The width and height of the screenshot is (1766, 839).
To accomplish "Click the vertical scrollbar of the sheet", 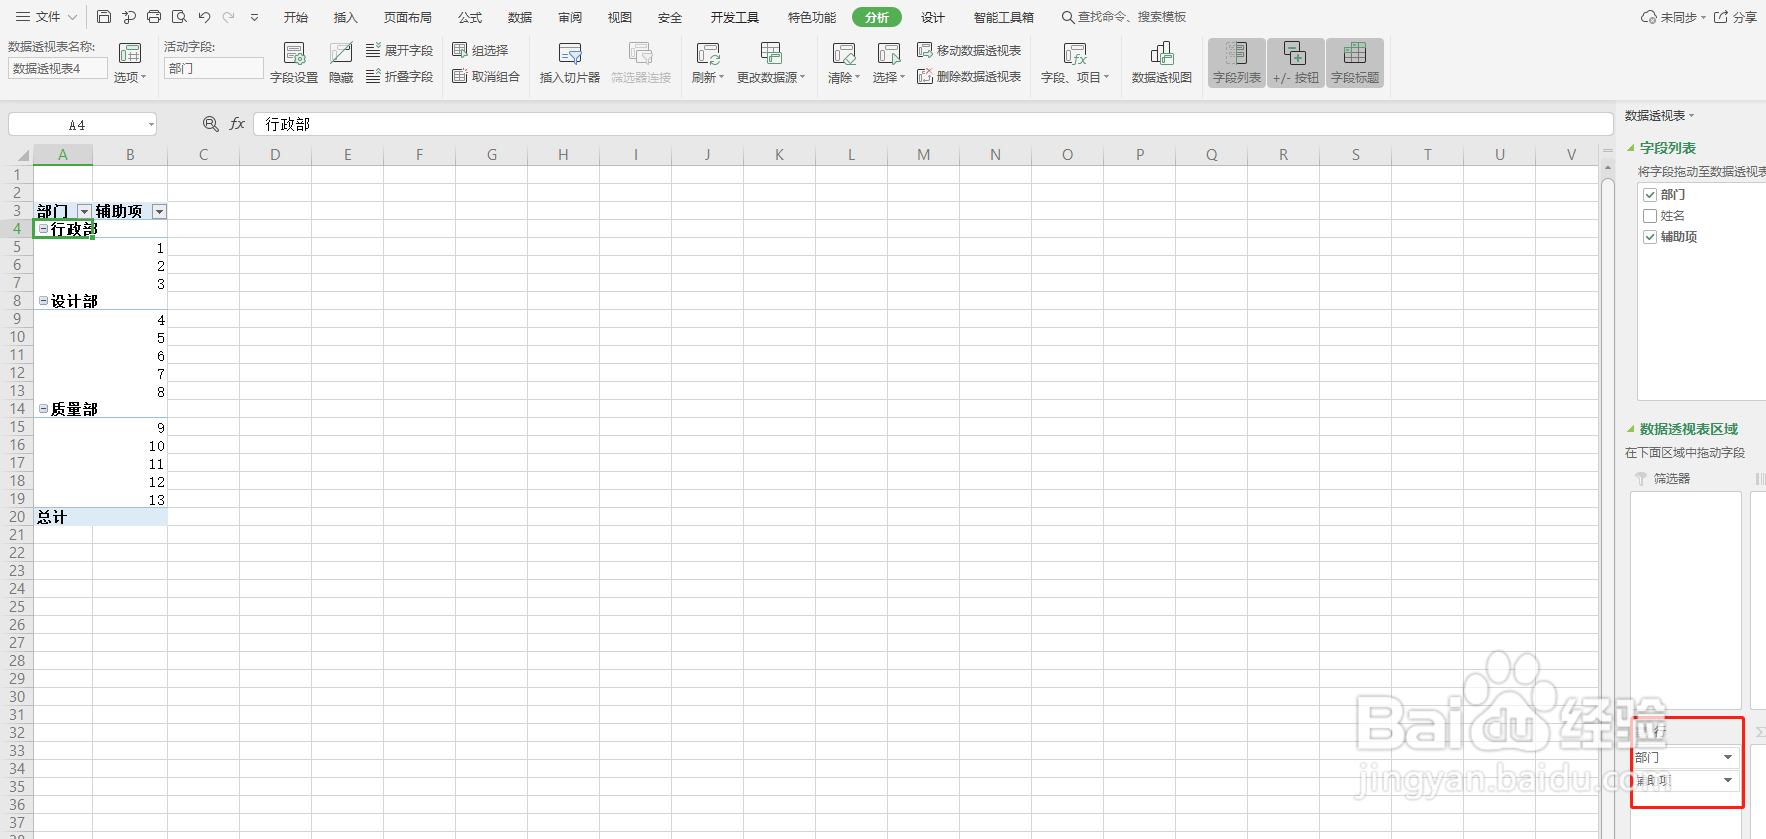I will pyautogui.click(x=1607, y=500).
